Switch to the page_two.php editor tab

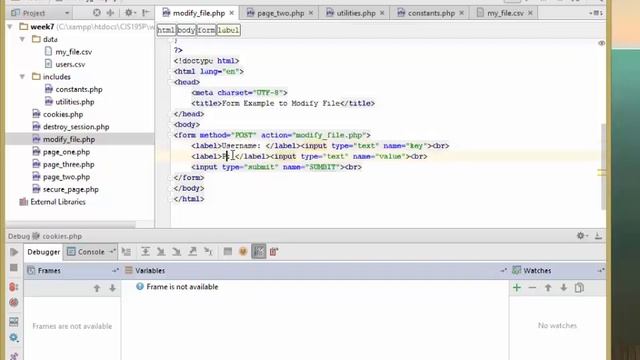coord(280,13)
